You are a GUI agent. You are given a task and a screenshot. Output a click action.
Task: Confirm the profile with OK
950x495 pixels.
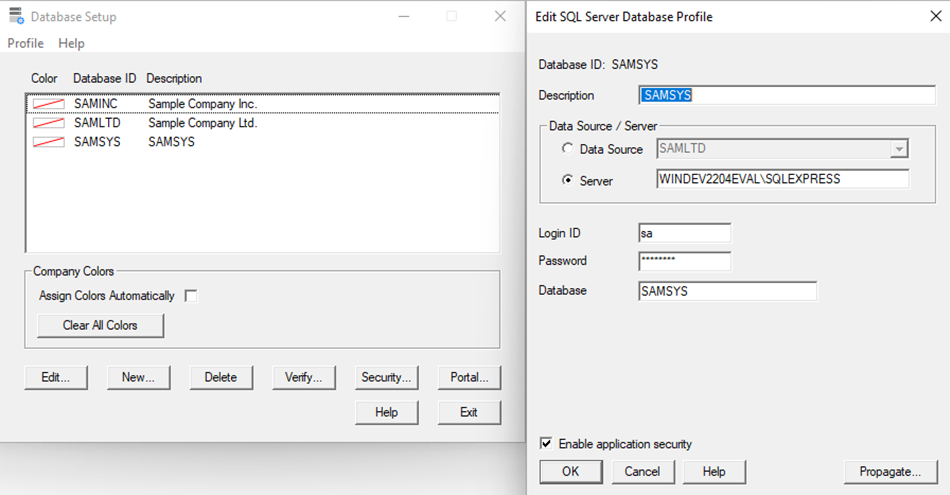coord(569,471)
